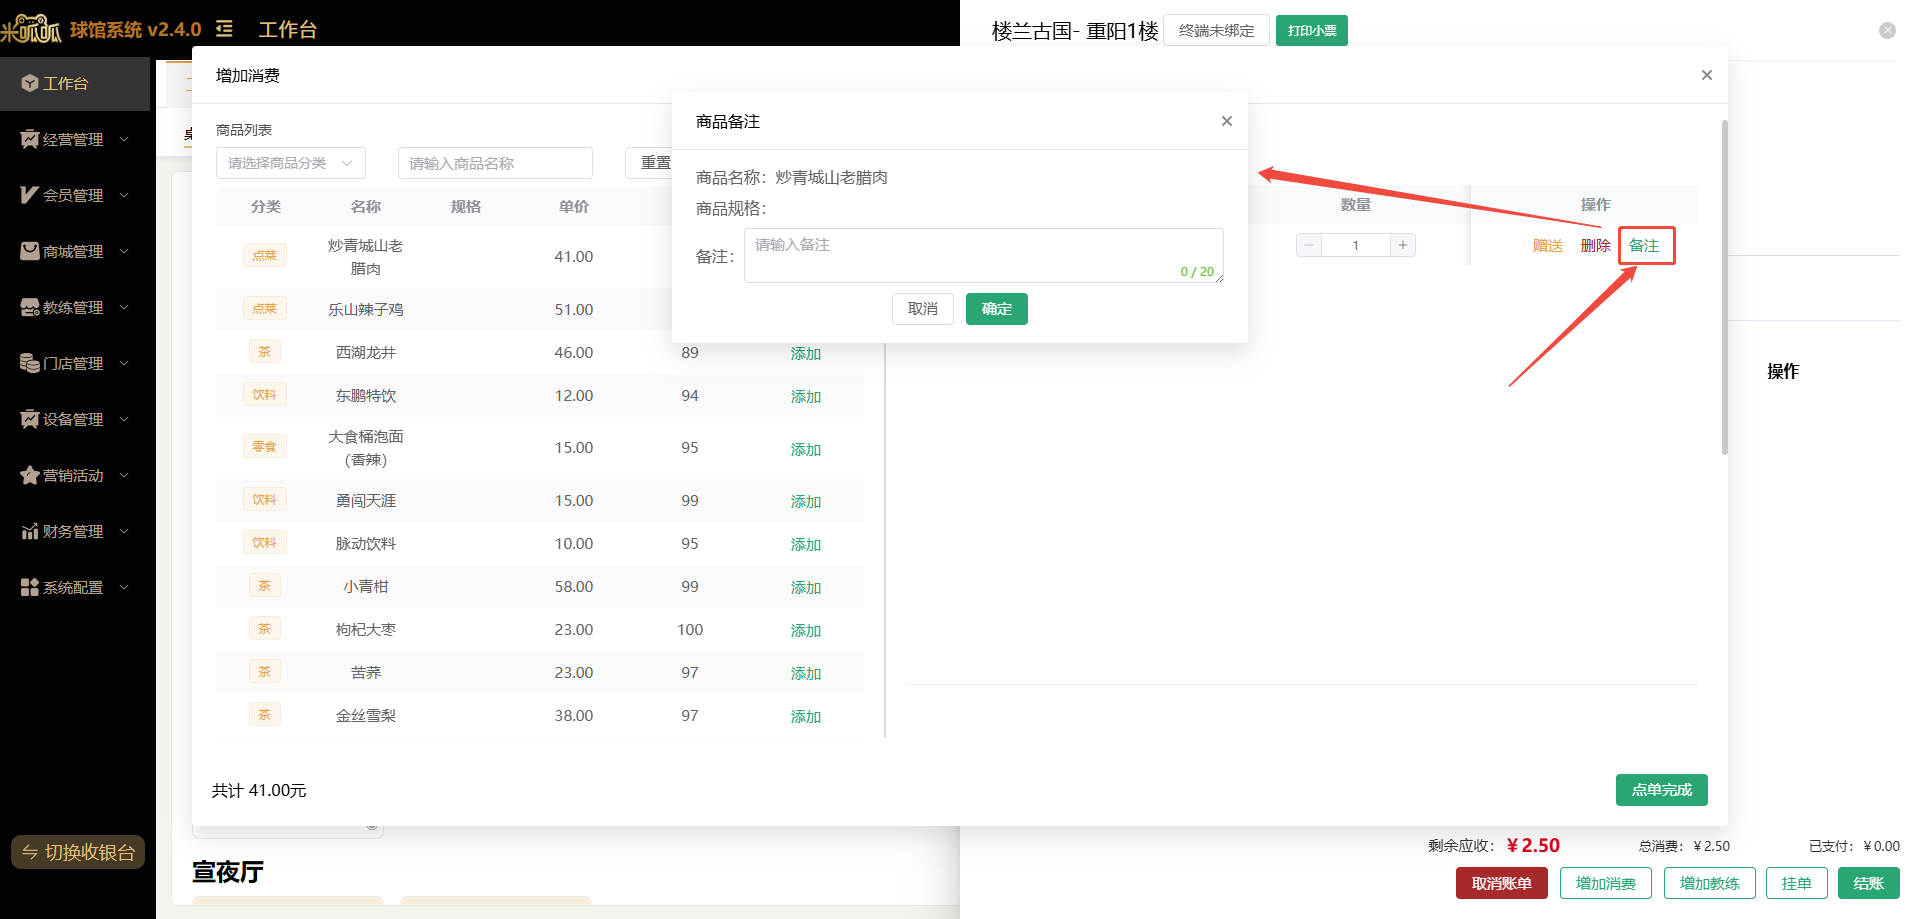1920x919 pixels.
Task: Decrease quantity with minus stepper
Action: tap(1309, 245)
